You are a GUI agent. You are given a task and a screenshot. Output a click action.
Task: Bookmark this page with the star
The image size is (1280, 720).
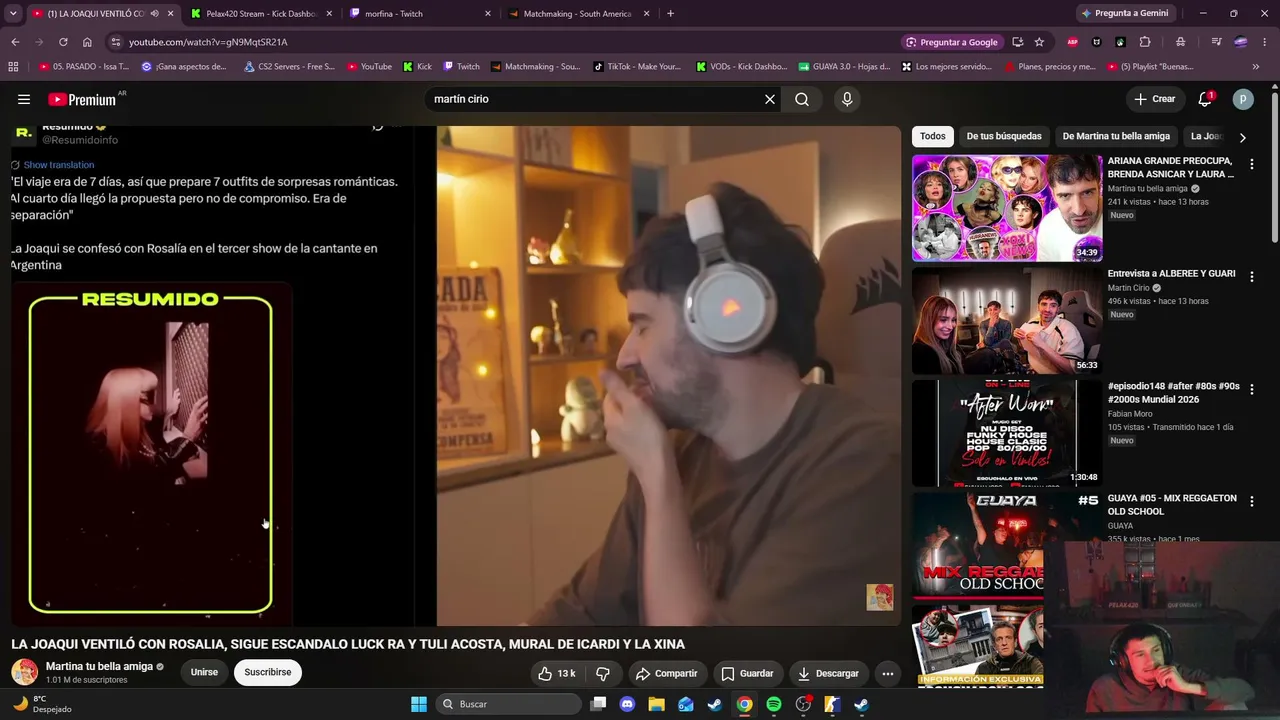(x=1040, y=42)
